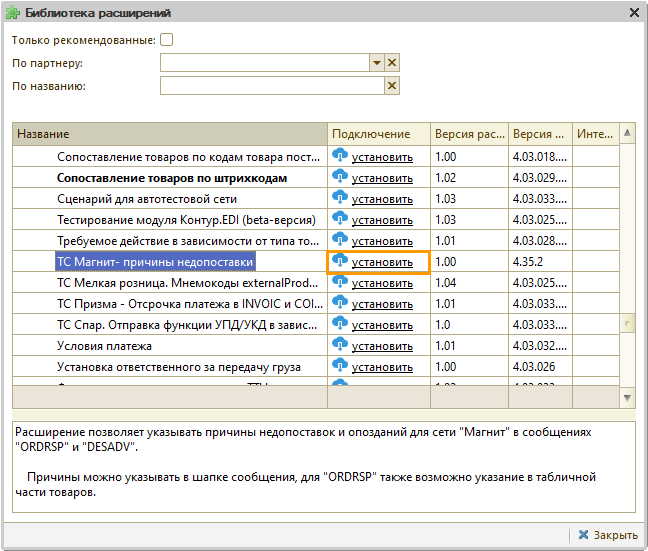Click cloud icon for Тестирование модуля Контур.EDI
Viewport: 648px width, 551px height.
click(339, 219)
